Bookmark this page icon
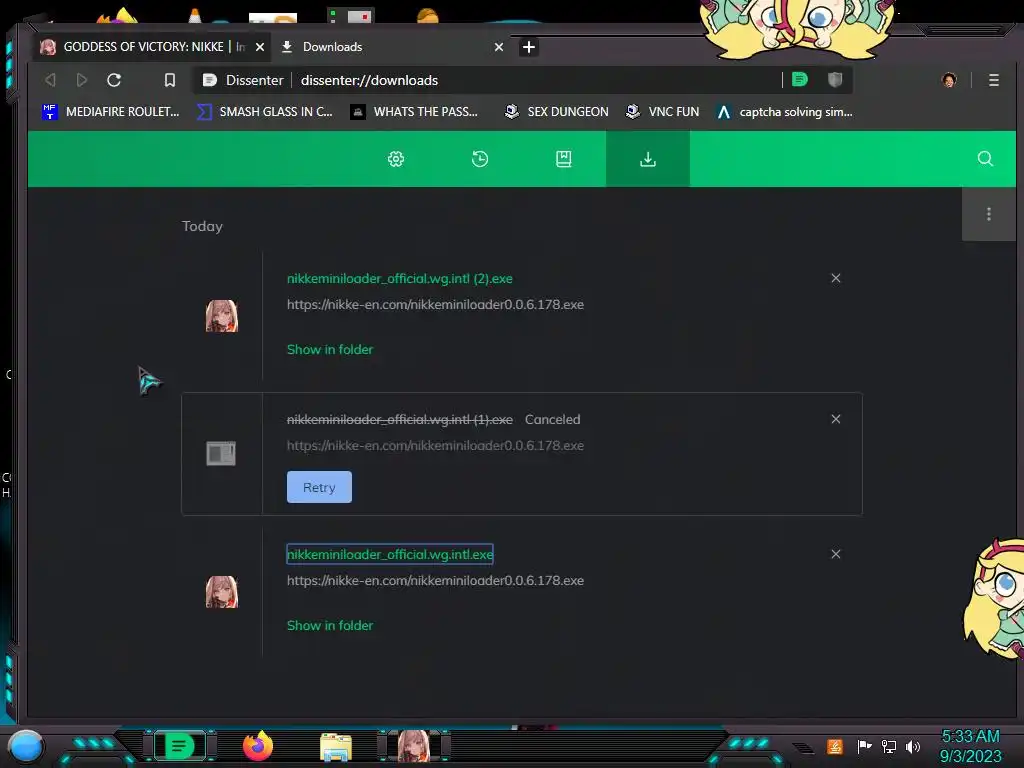 [170, 80]
